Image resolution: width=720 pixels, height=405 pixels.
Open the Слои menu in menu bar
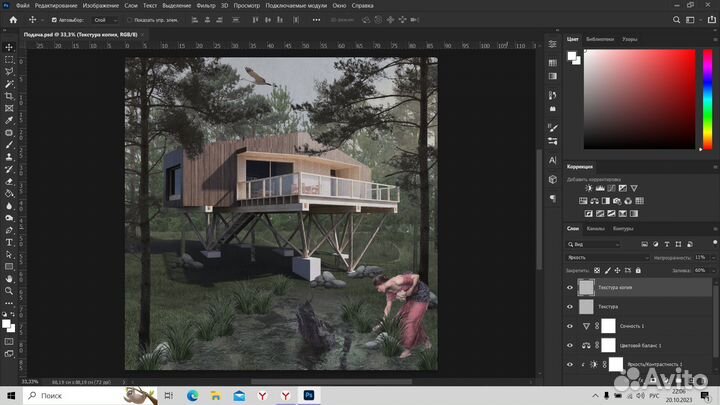(131, 6)
